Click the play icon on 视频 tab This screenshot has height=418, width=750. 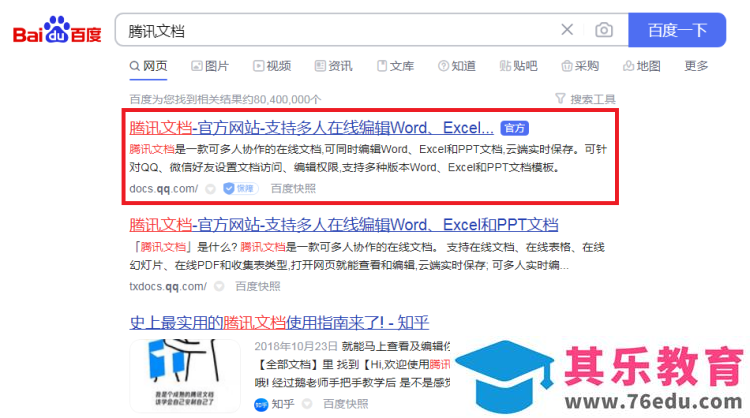pyautogui.click(x=258, y=66)
